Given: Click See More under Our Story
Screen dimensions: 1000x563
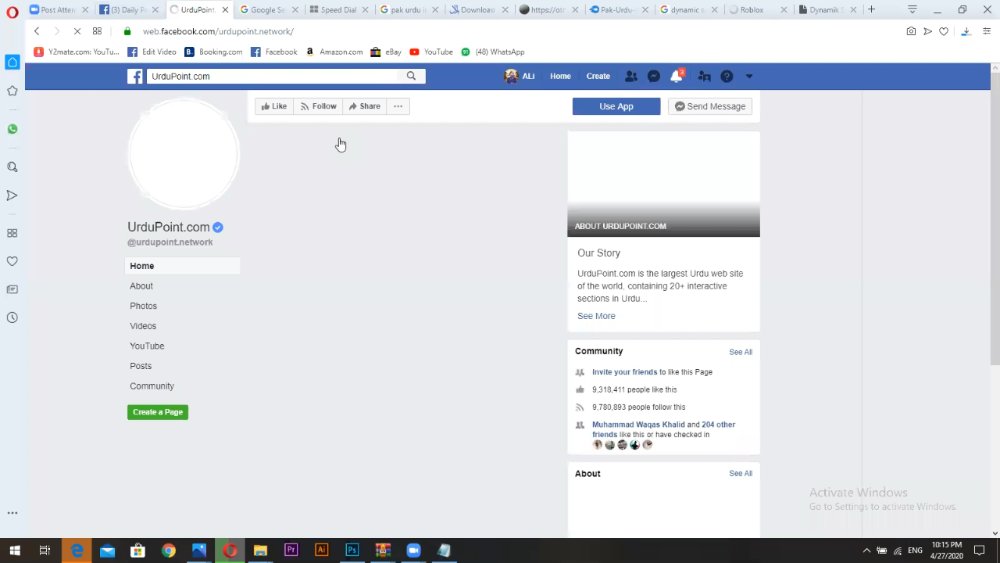Looking at the screenshot, I should tap(596, 316).
